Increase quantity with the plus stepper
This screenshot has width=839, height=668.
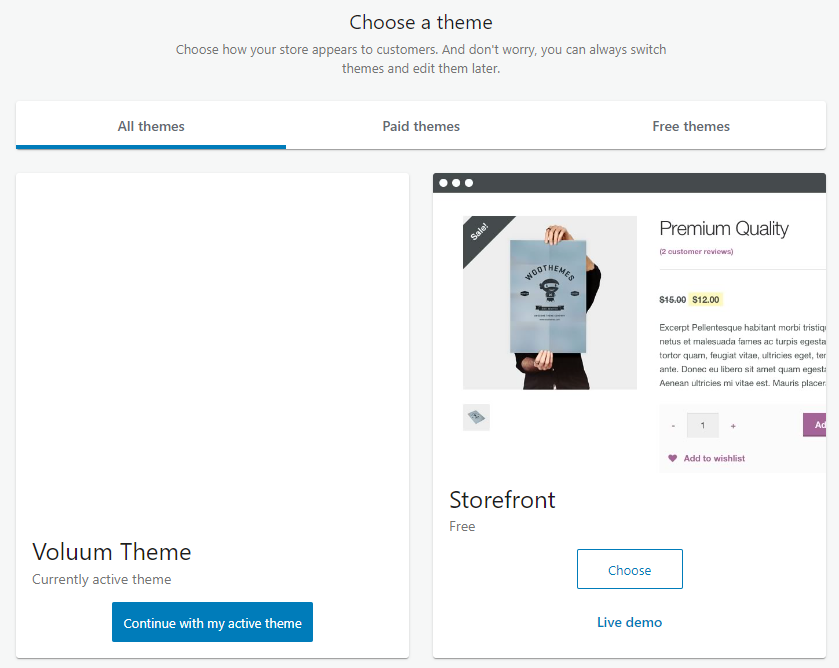(x=732, y=425)
